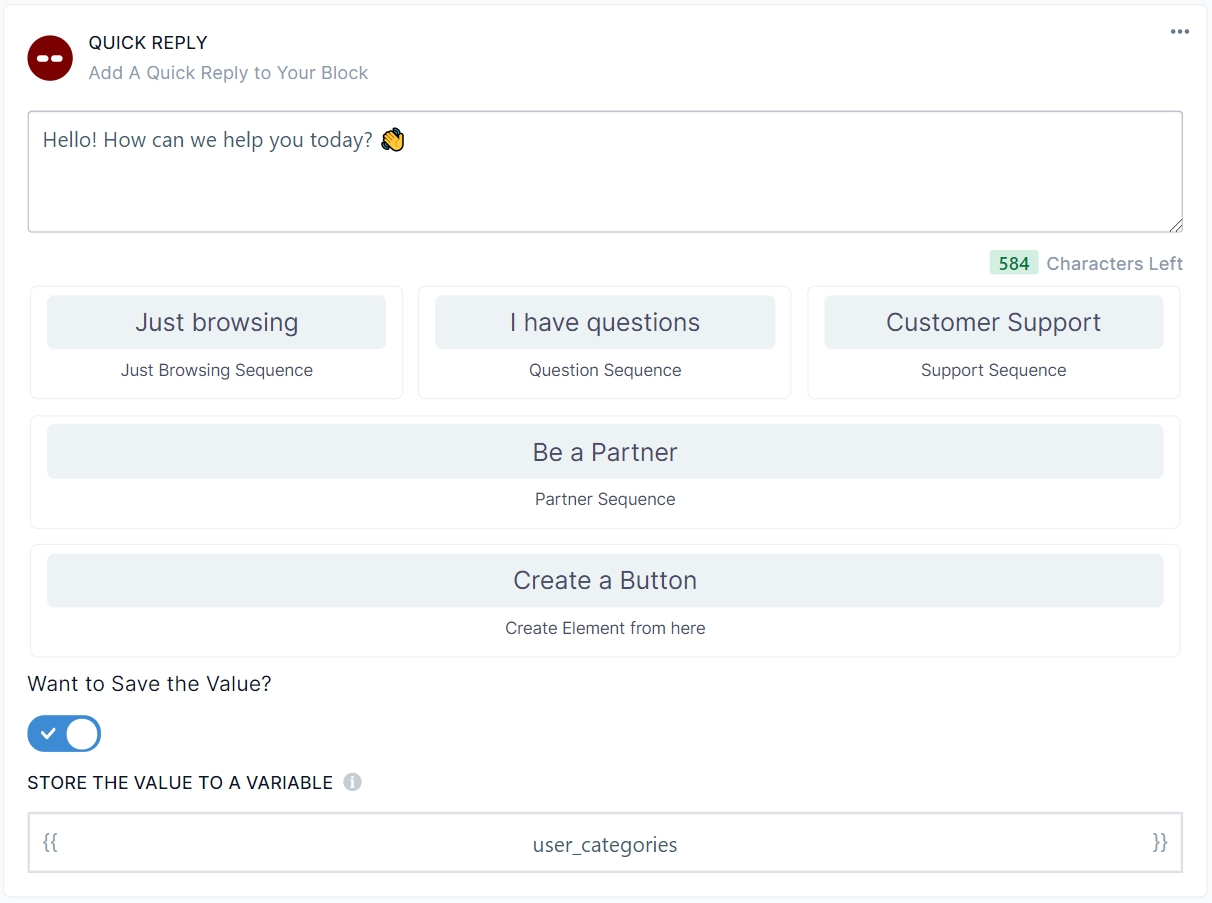Select the Customer Support quick reply button
The width and height of the screenshot is (1212, 903).
[x=993, y=322]
